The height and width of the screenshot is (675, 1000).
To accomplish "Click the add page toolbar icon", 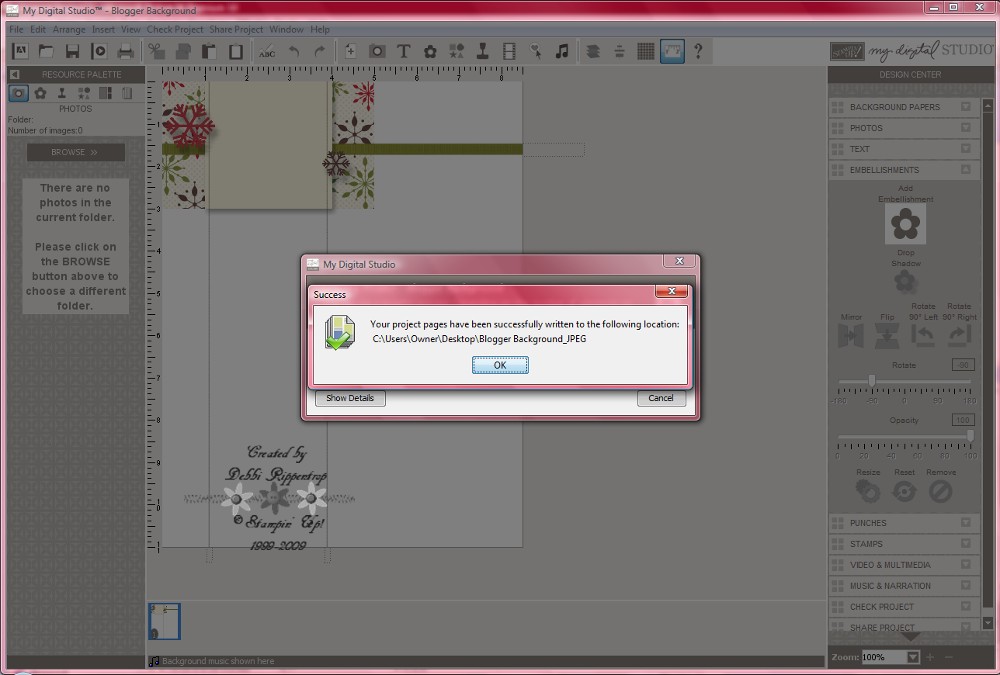I will (350, 51).
